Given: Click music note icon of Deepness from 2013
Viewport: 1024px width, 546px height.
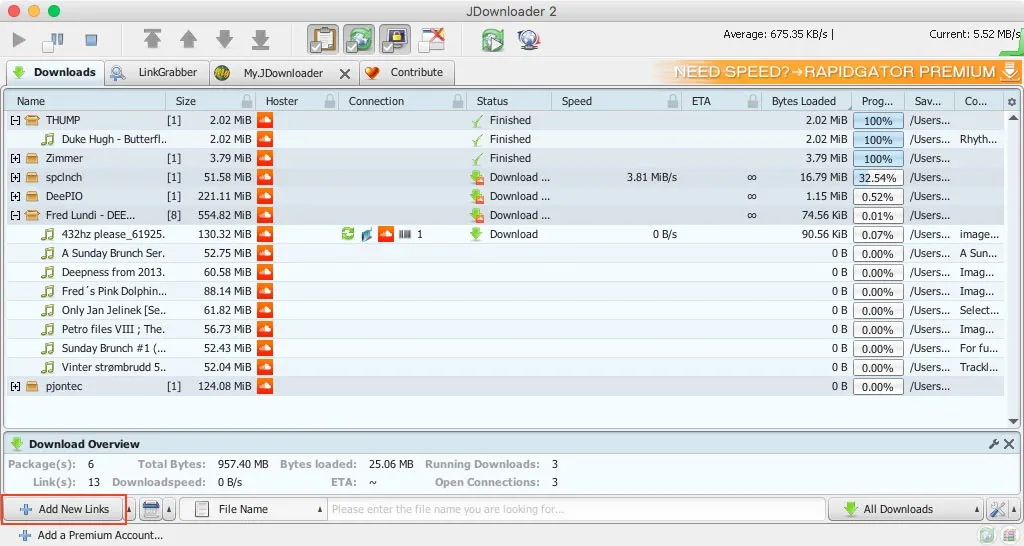Looking at the screenshot, I should pos(48,272).
